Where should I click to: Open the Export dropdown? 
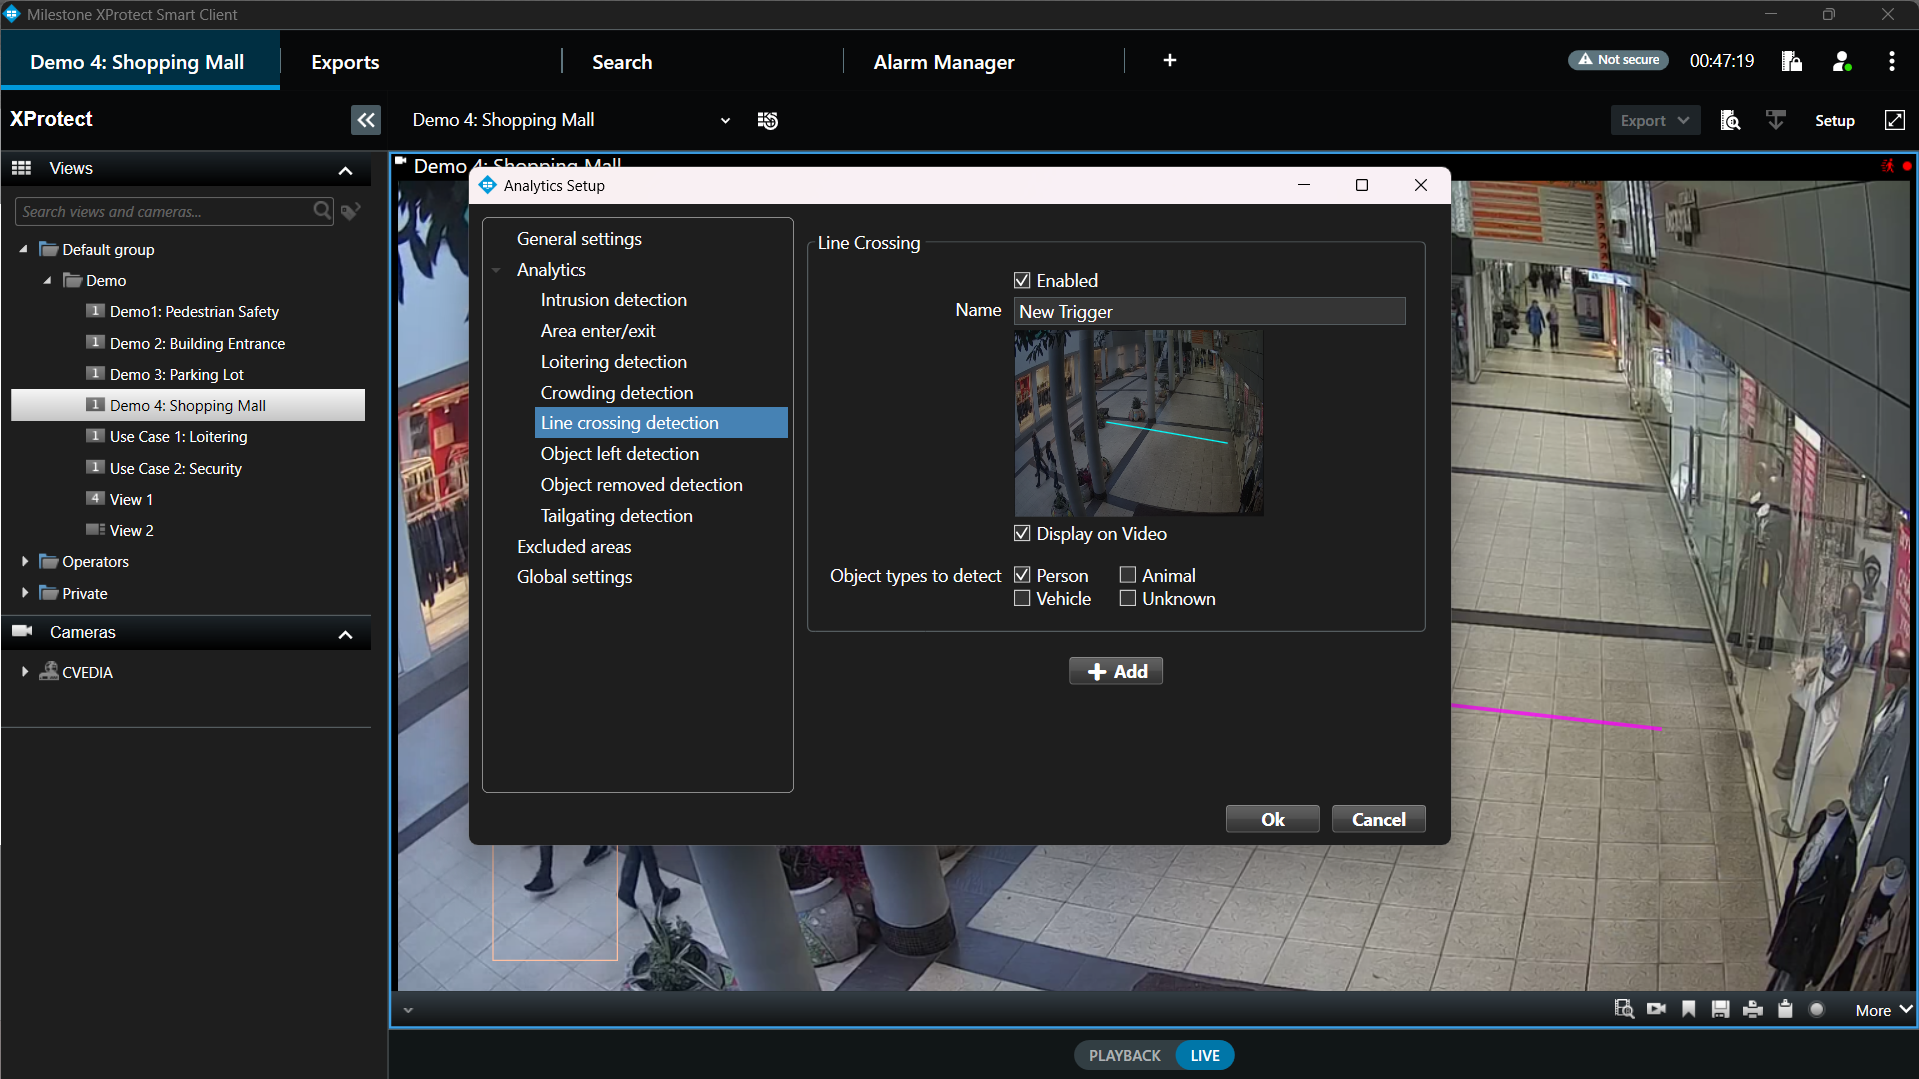pos(1655,120)
